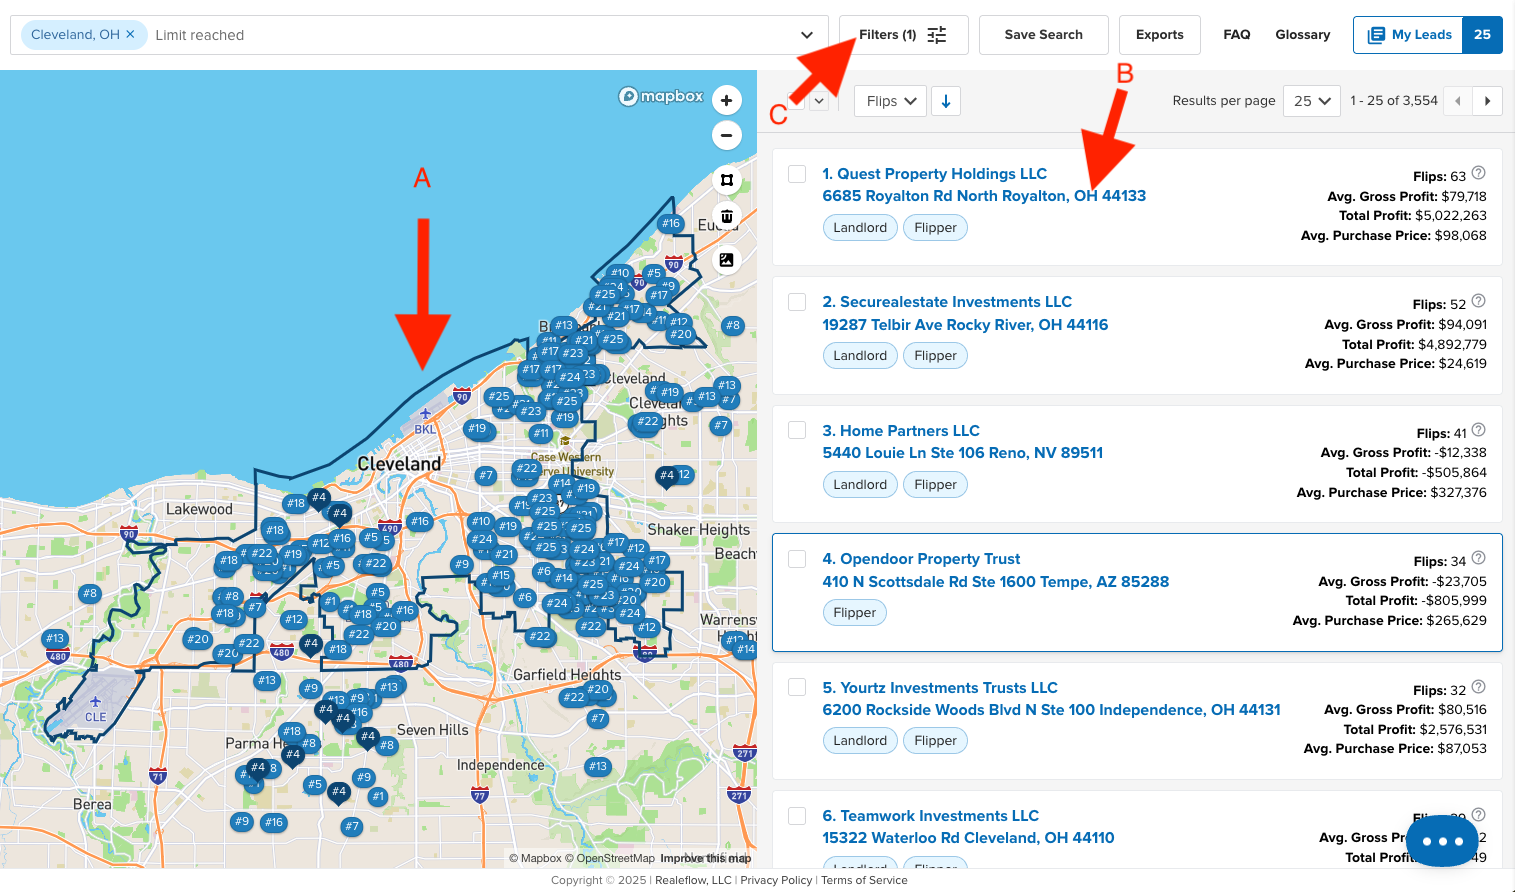Open address 5440 Louie Ln Reno, NV
Image resolution: width=1515 pixels, height=892 pixels.
click(x=963, y=453)
